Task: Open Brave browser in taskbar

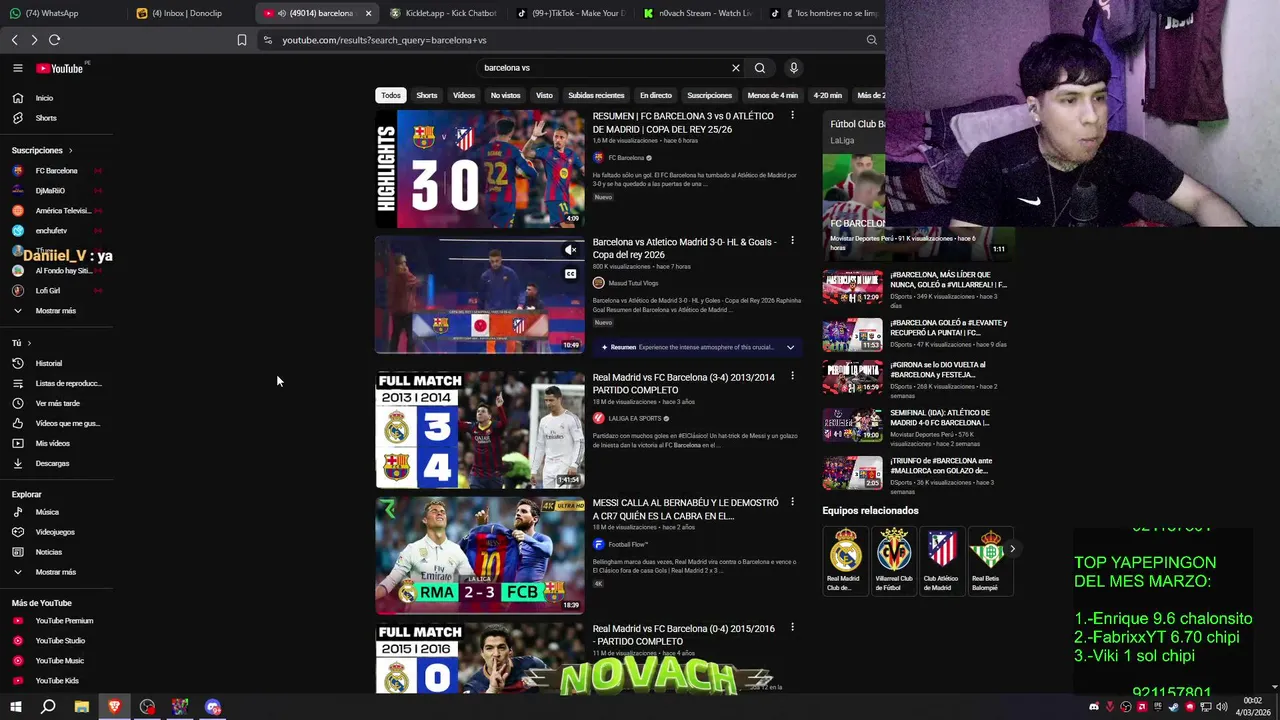Action: 114,707
